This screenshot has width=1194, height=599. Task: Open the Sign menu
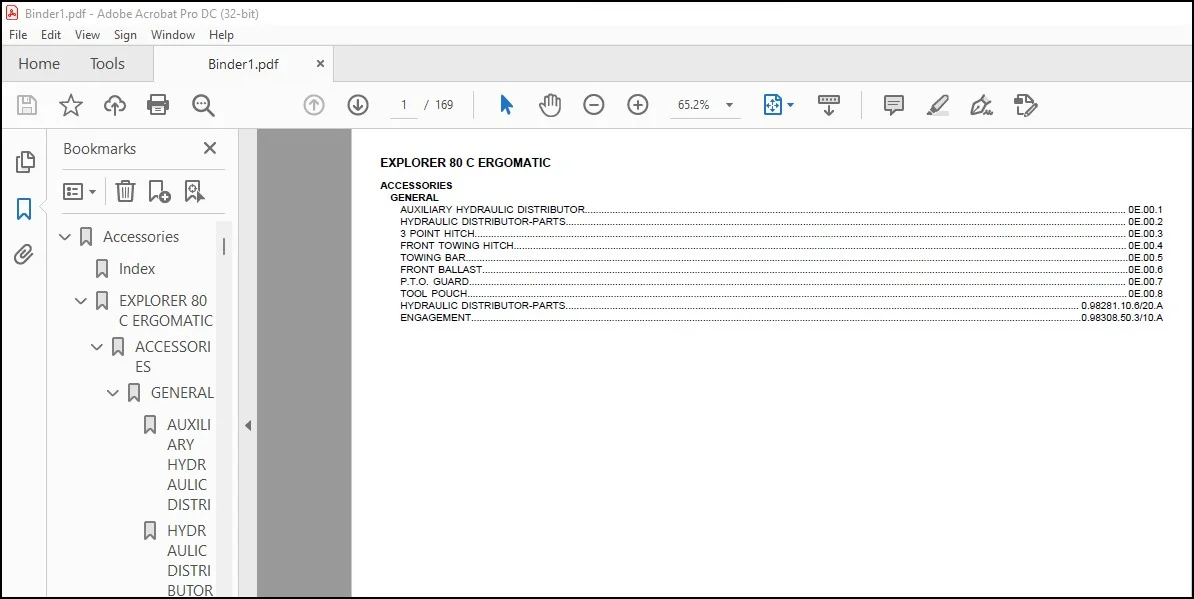[x=126, y=35]
